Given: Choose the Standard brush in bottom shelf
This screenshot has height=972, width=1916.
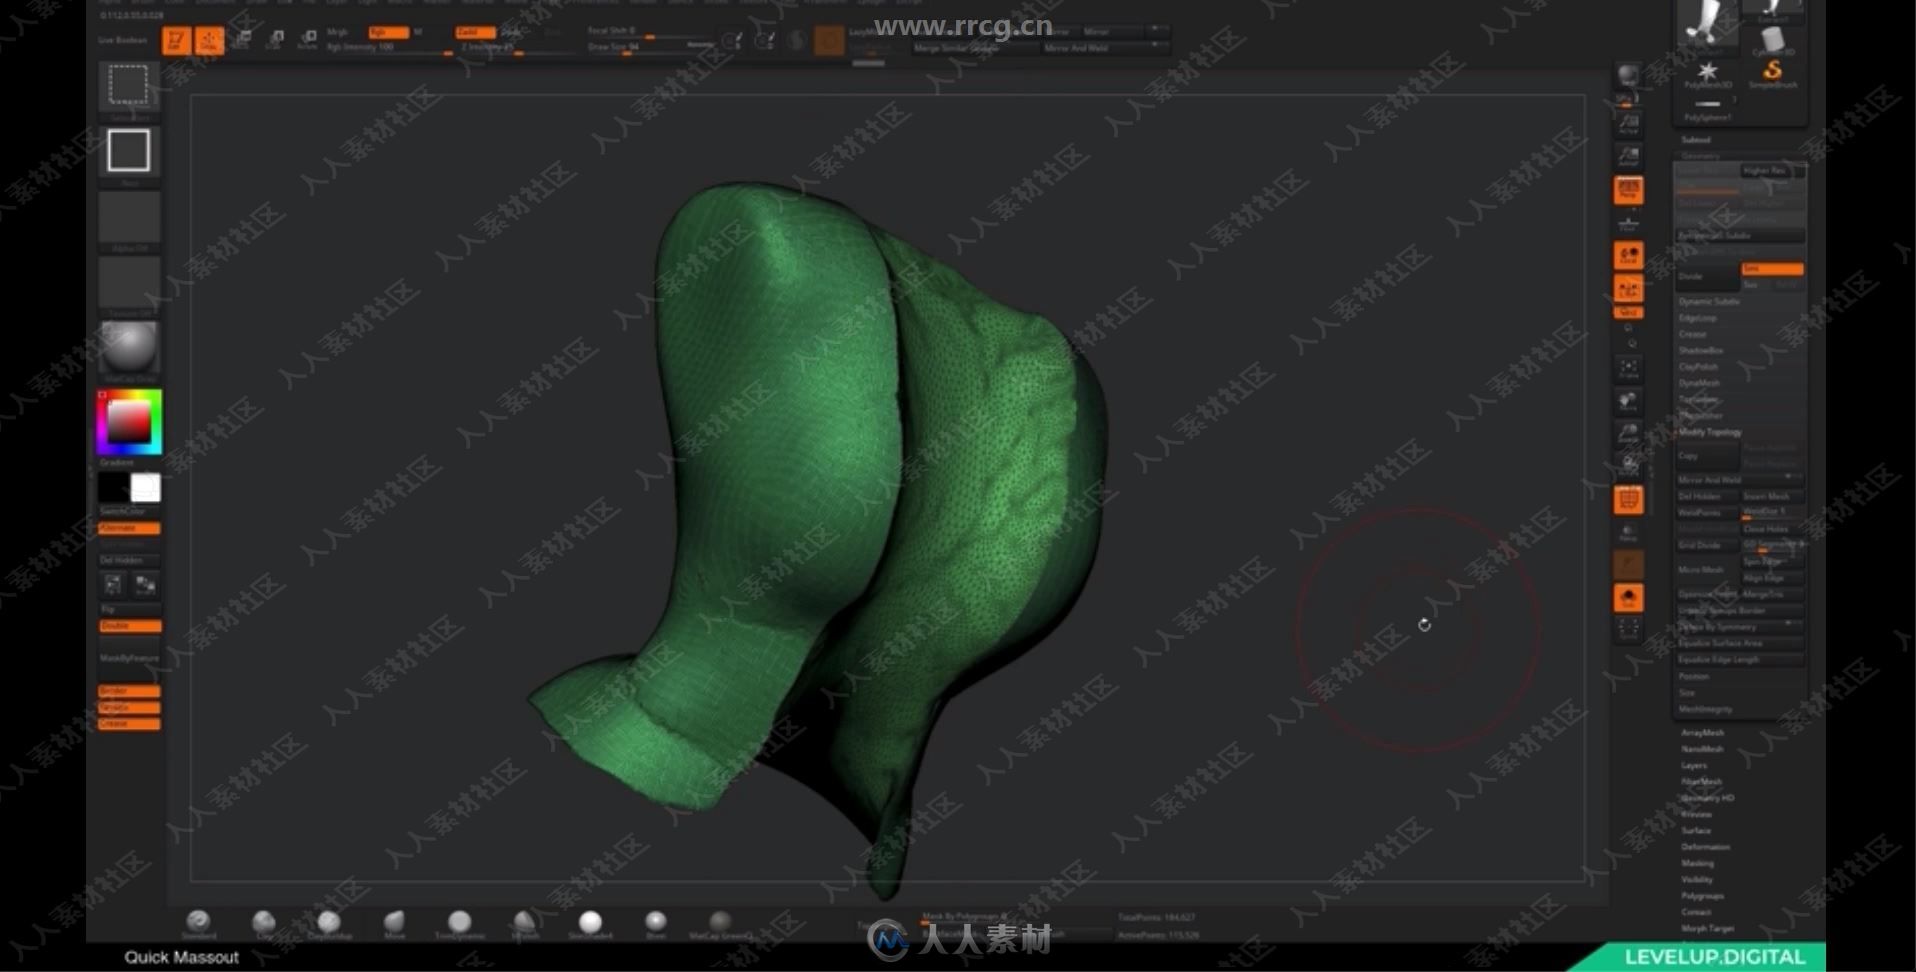Looking at the screenshot, I should (x=198, y=924).
